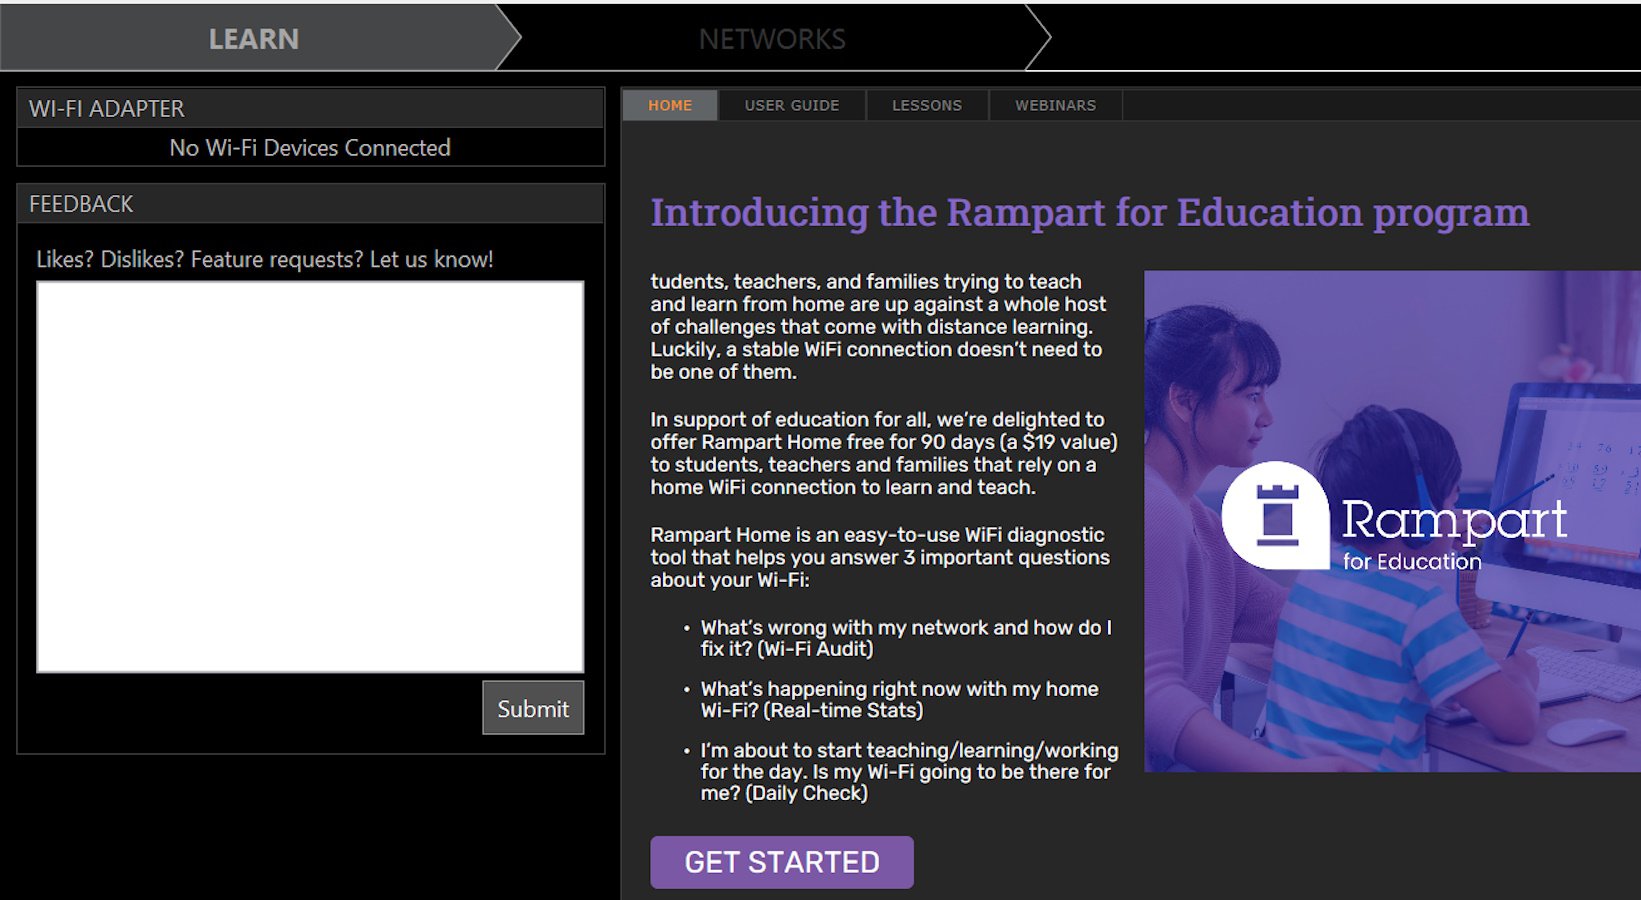The height and width of the screenshot is (900, 1641).
Task: Switch to the NETWORKS step tab
Action: tap(772, 38)
